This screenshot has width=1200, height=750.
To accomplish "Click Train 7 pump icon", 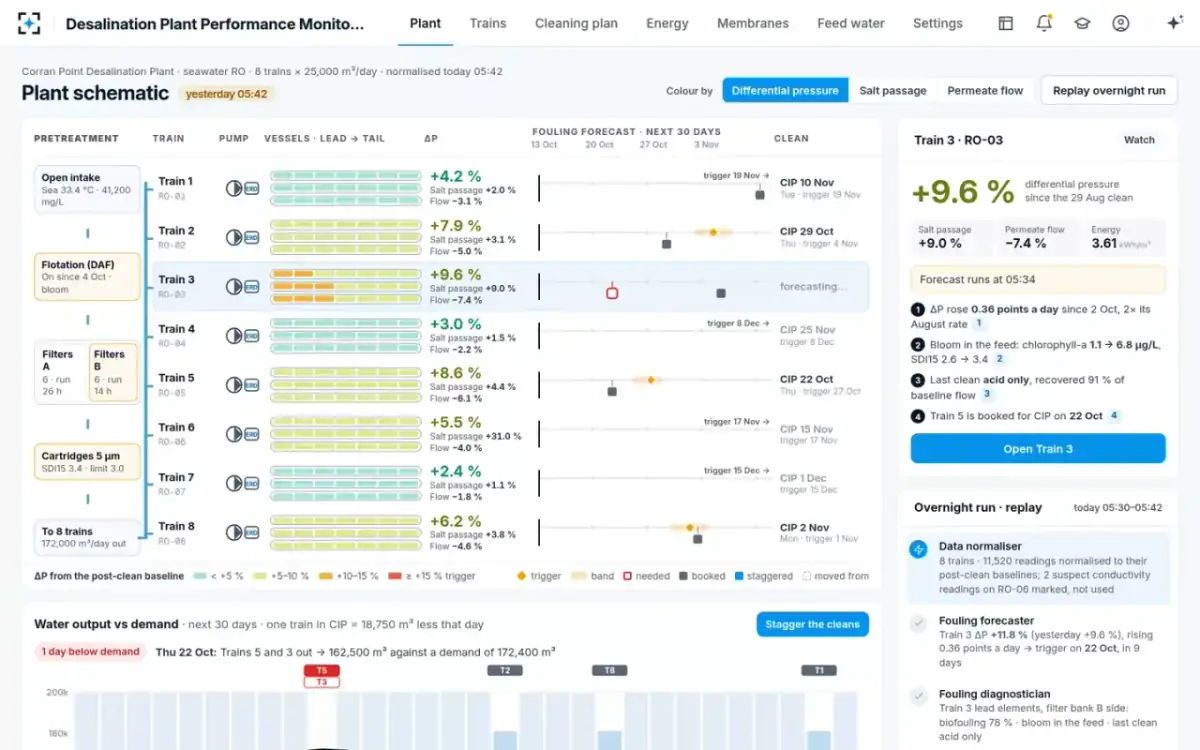I will [234, 483].
